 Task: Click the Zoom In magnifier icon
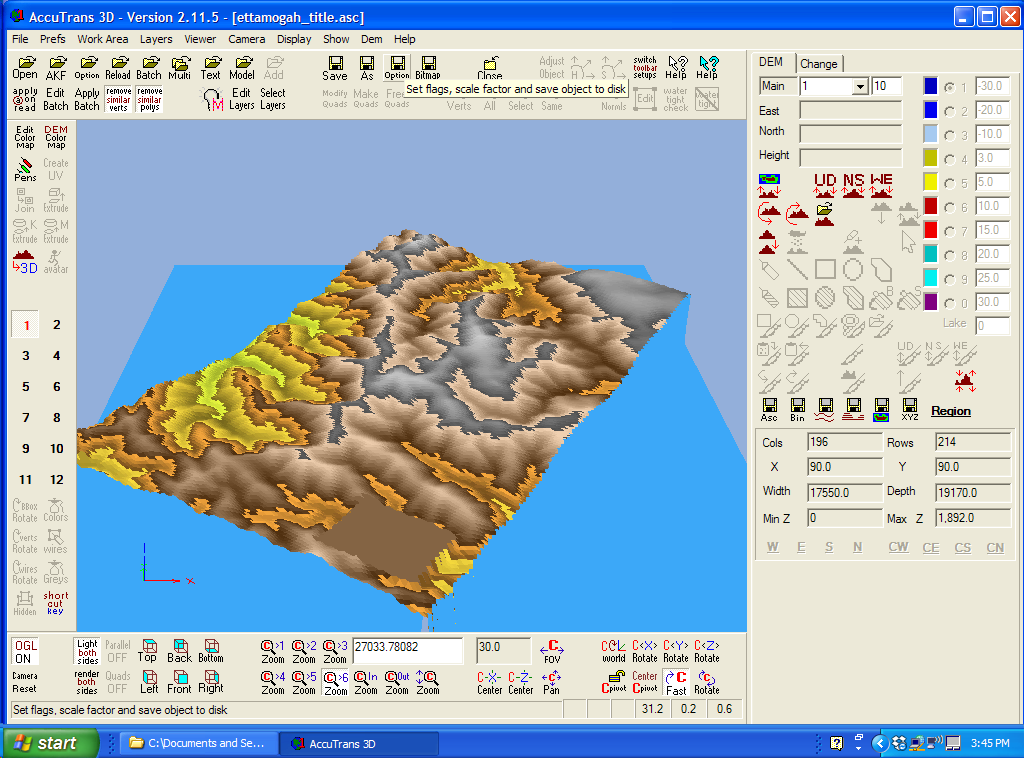pos(366,682)
